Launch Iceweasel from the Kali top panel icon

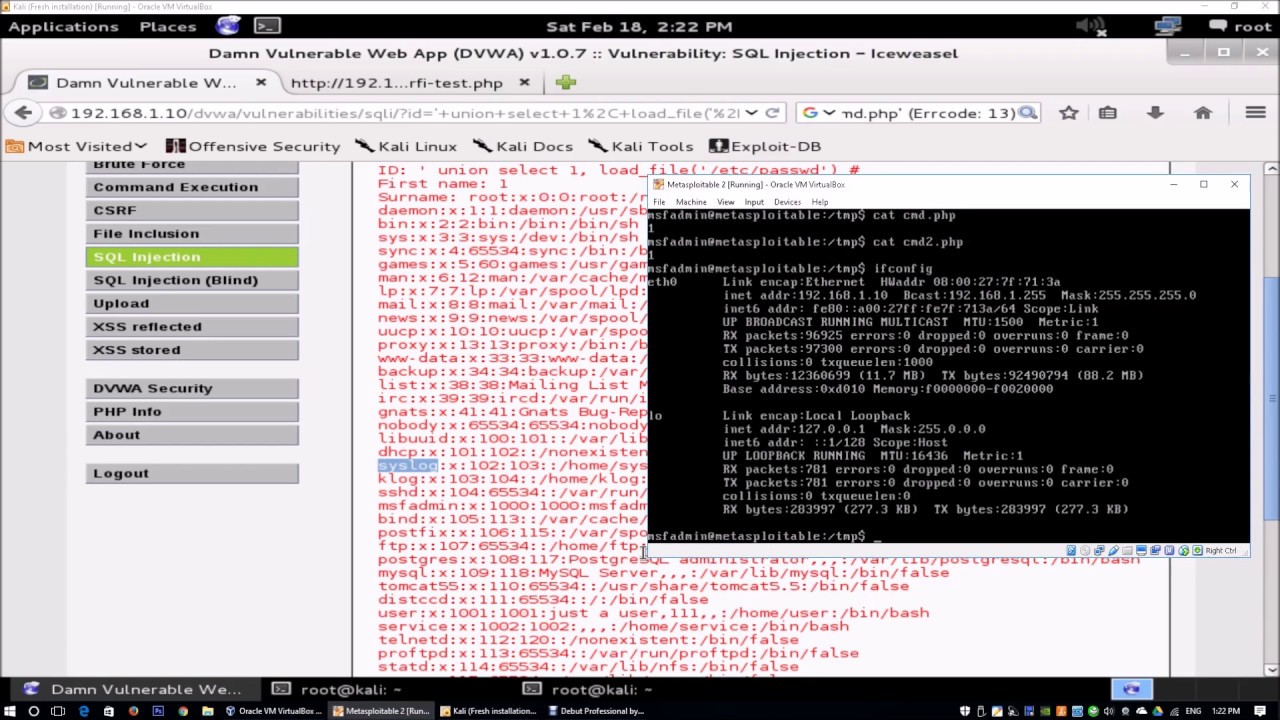tap(228, 26)
